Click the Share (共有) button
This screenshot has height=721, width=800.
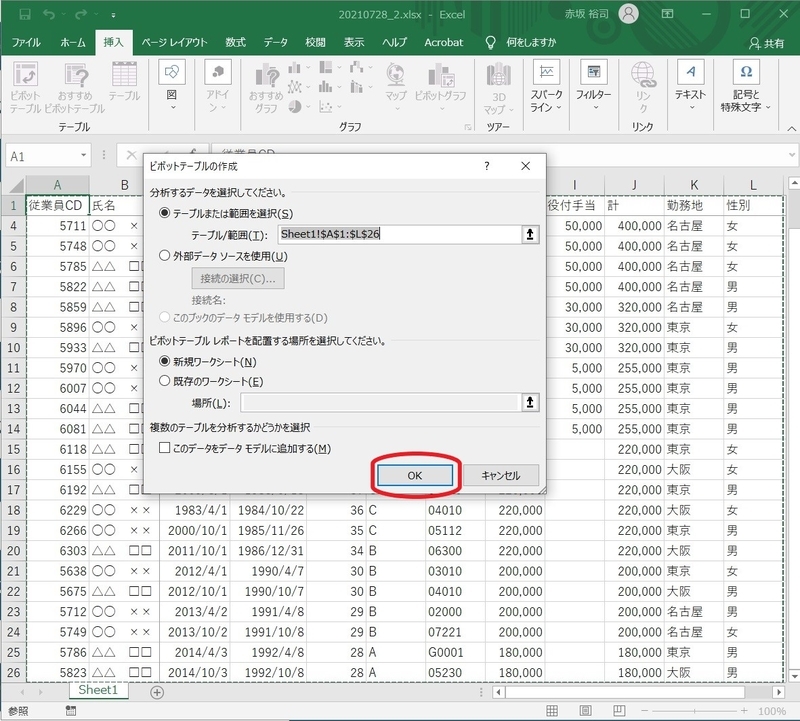click(x=766, y=43)
